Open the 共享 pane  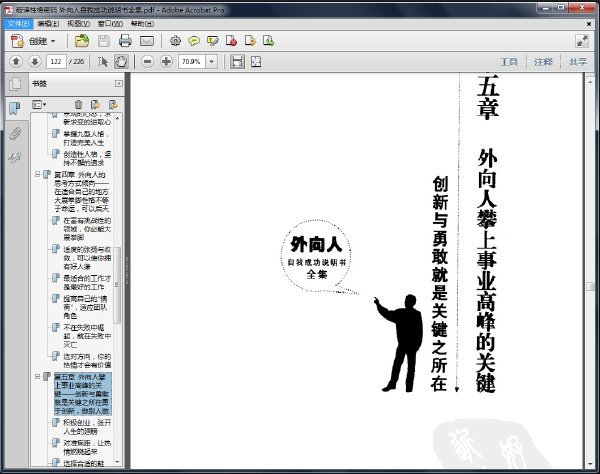577,62
